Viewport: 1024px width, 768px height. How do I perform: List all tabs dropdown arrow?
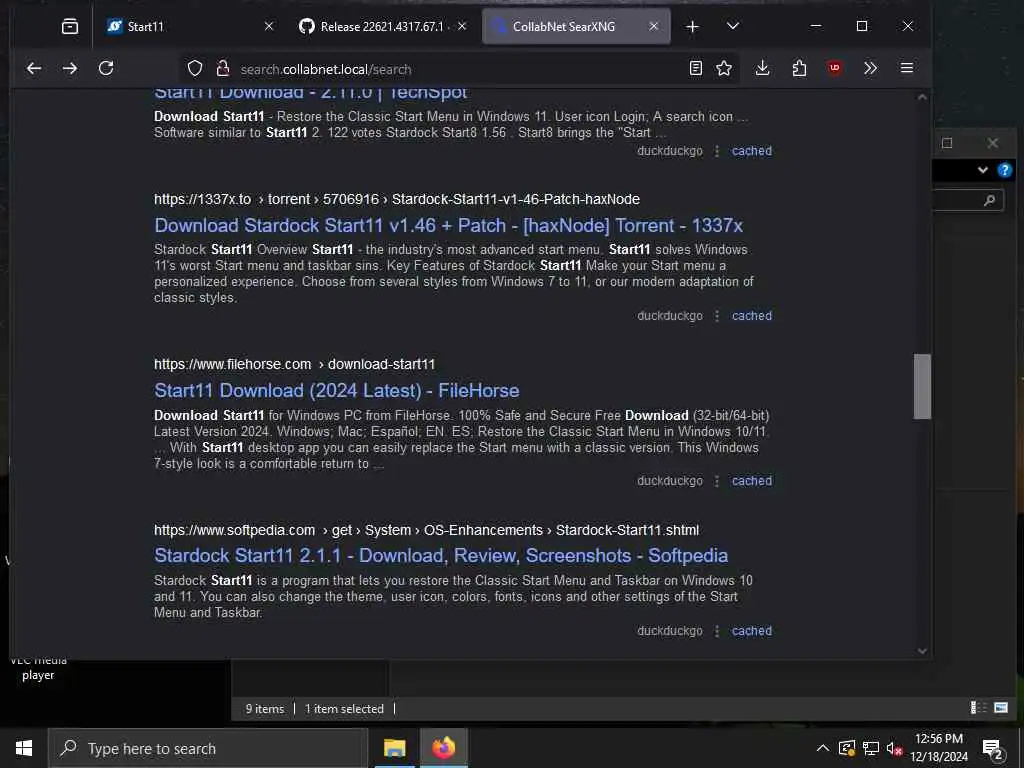tap(733, 26)
